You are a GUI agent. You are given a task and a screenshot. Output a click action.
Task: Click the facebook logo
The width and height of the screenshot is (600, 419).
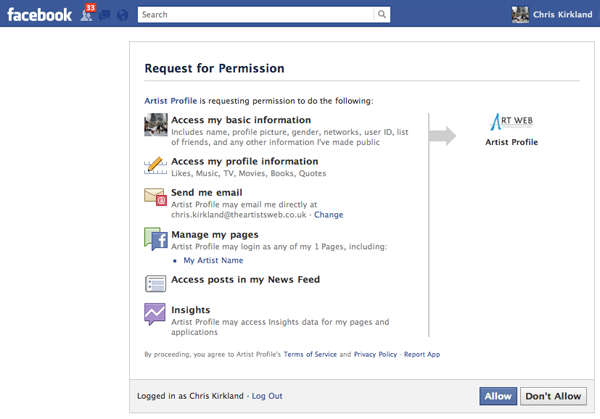39,15
